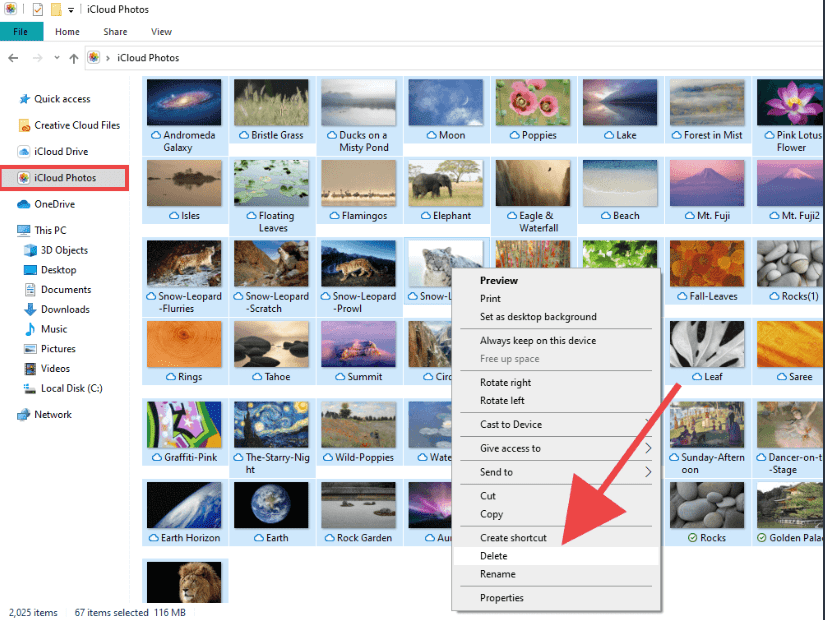Expand the Cast to Device submenu arrow
This screenshot has height=620, width=825.
click(648, 424)
